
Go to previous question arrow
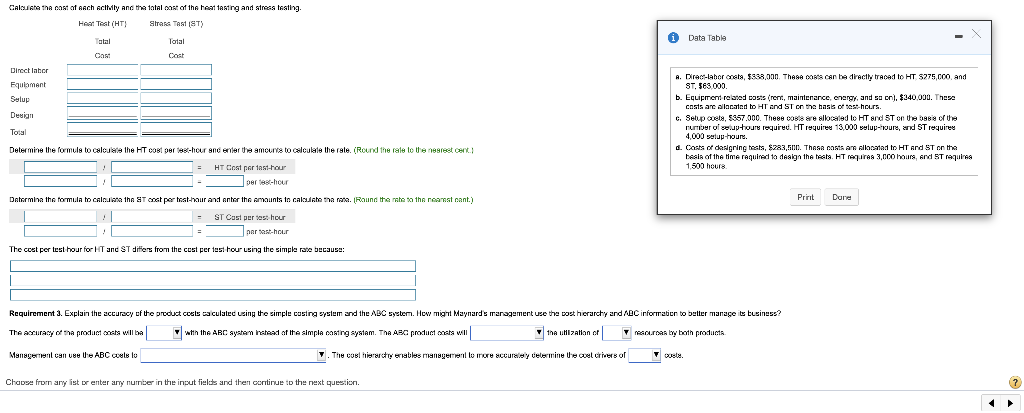[989, 402]
